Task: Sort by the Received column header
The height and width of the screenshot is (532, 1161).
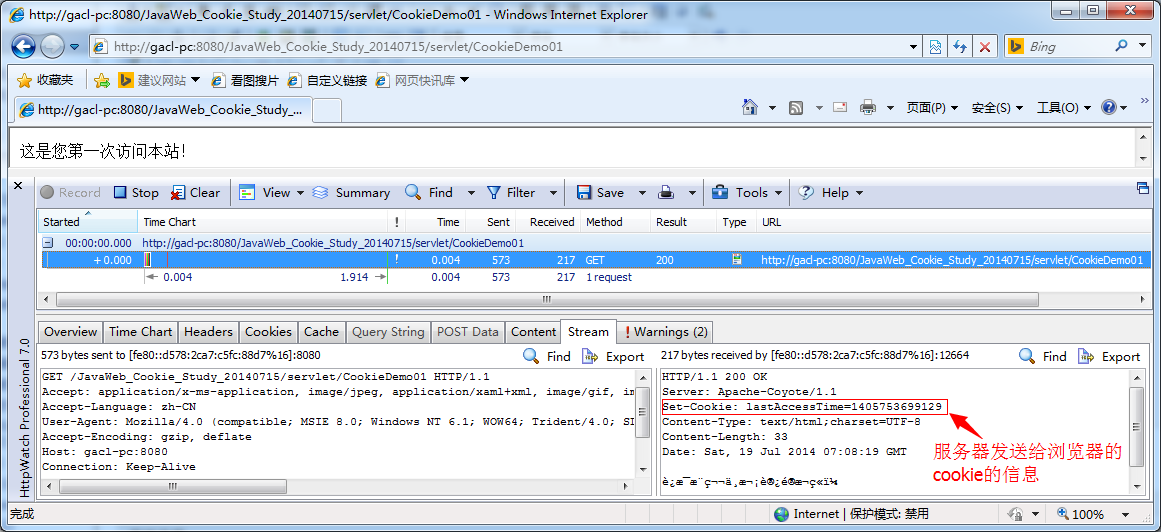Action: [x=546, y=222]
